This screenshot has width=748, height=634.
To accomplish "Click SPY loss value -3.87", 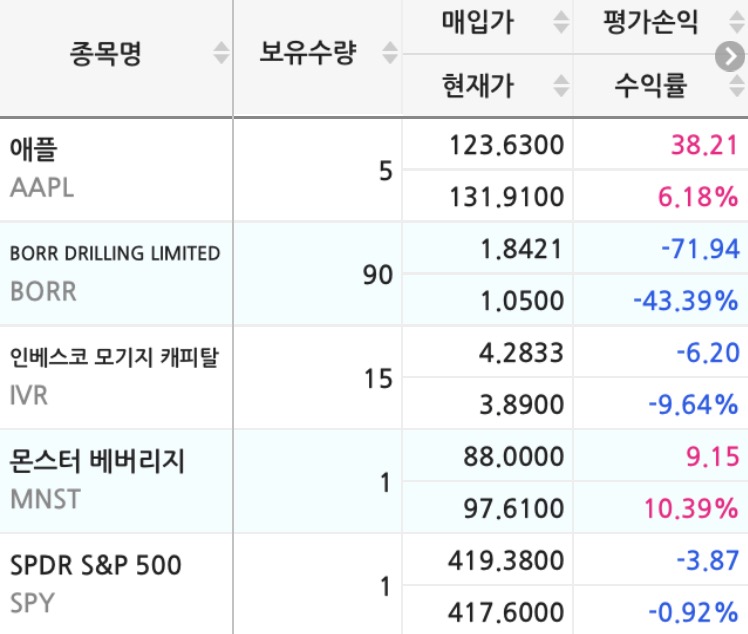I will pos(708,561).
